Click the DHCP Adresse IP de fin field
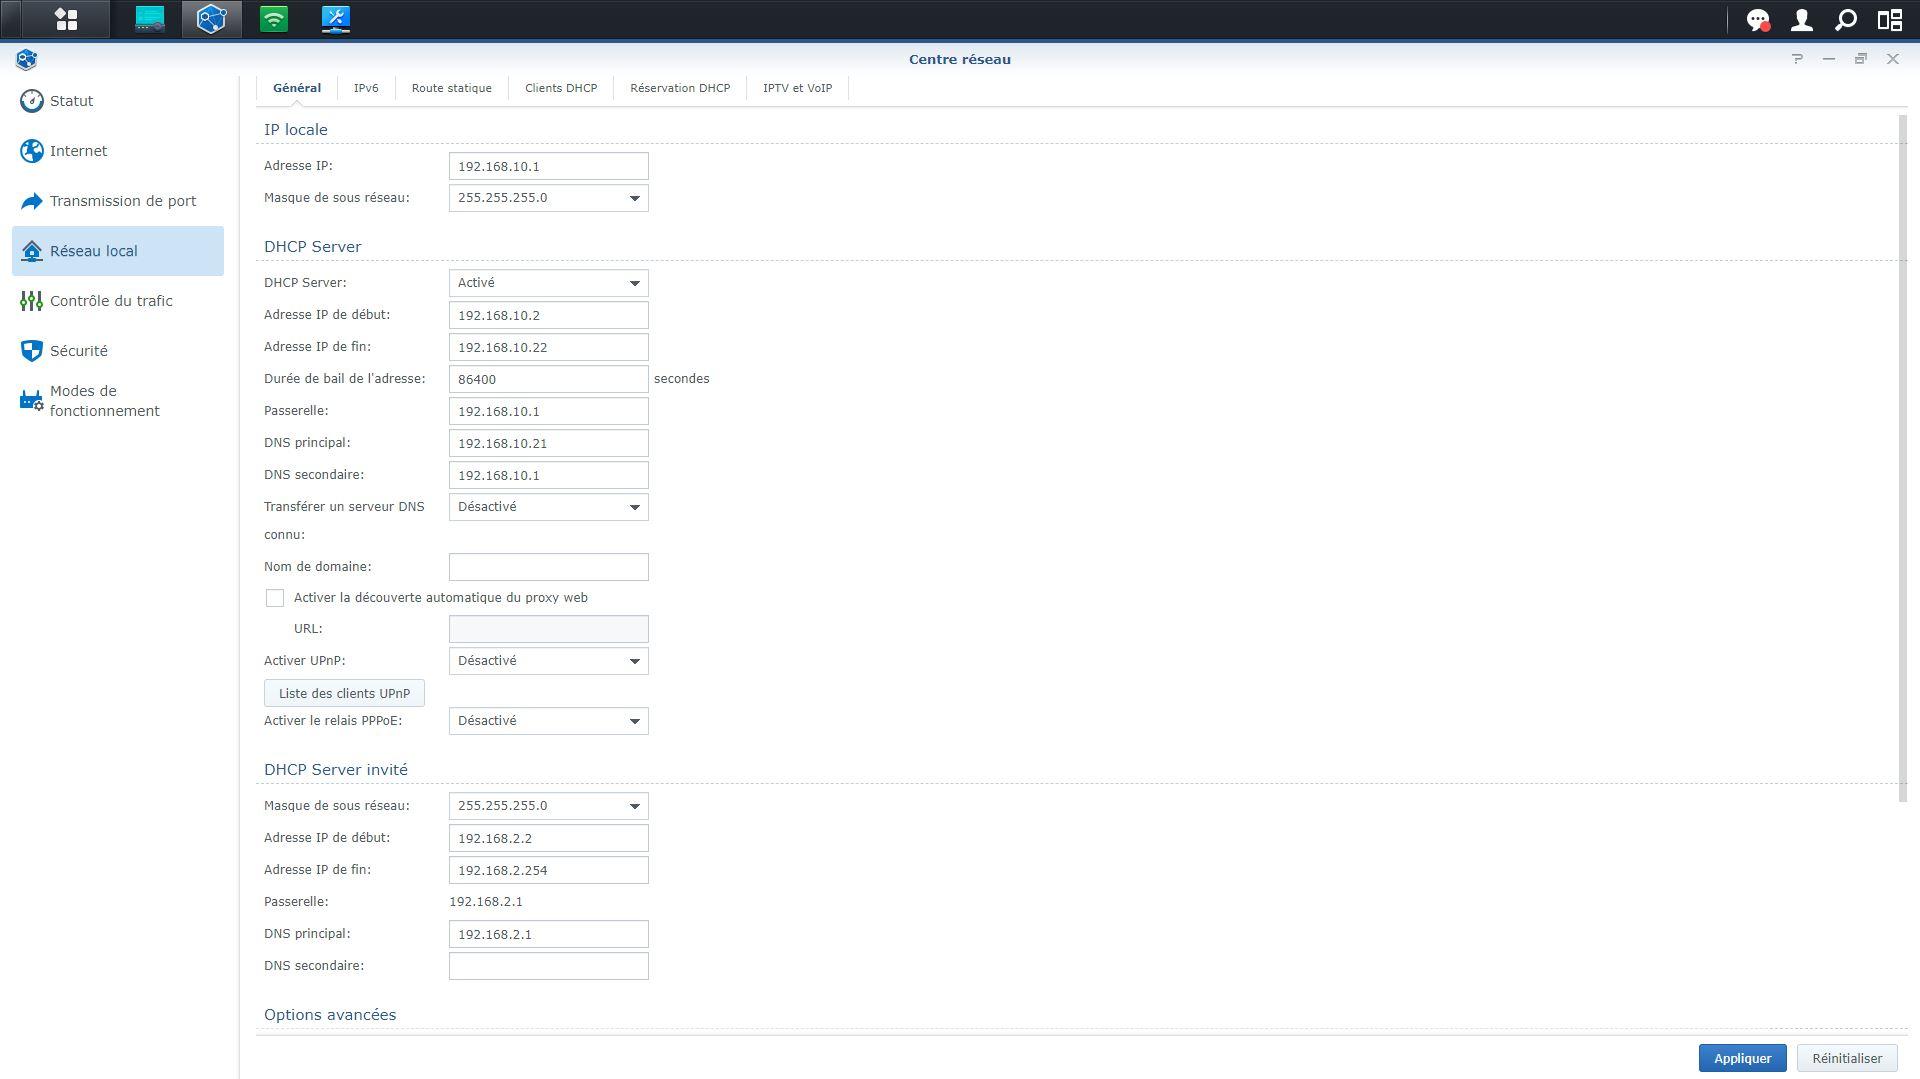The height and width of the screenshot is (1079, 1920). 548,347
